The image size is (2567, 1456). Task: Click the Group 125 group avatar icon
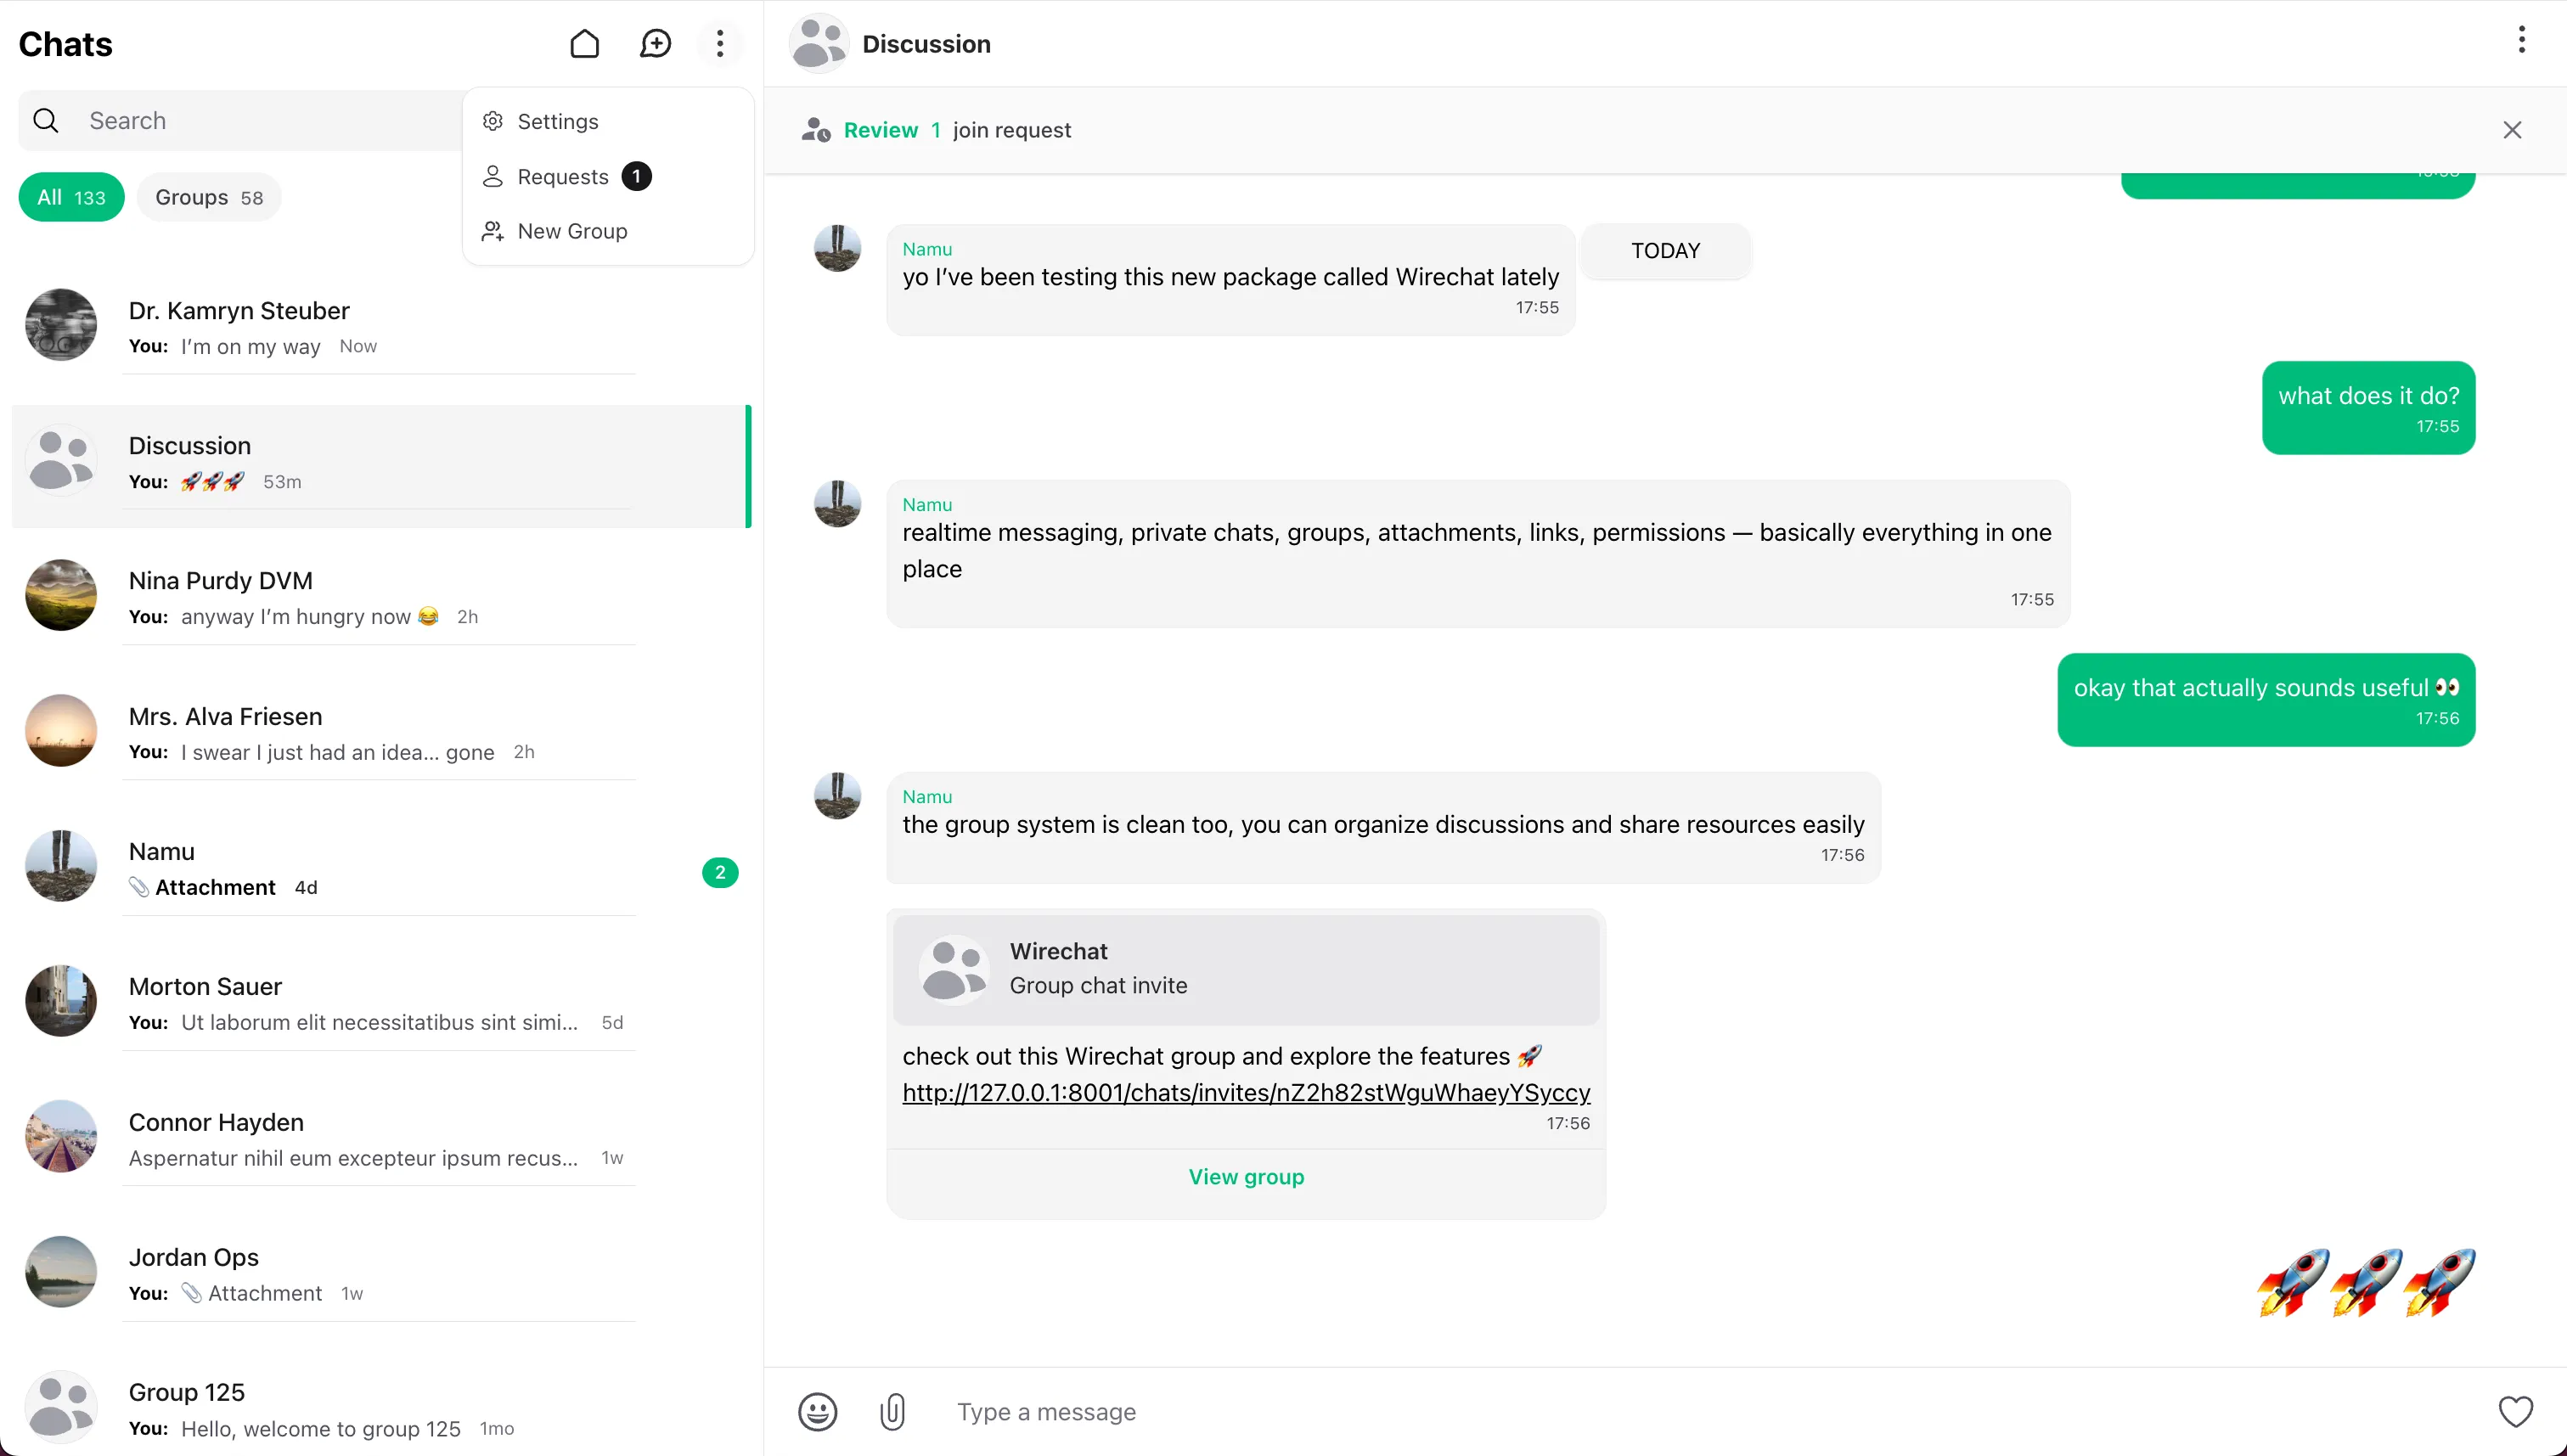61,1407
